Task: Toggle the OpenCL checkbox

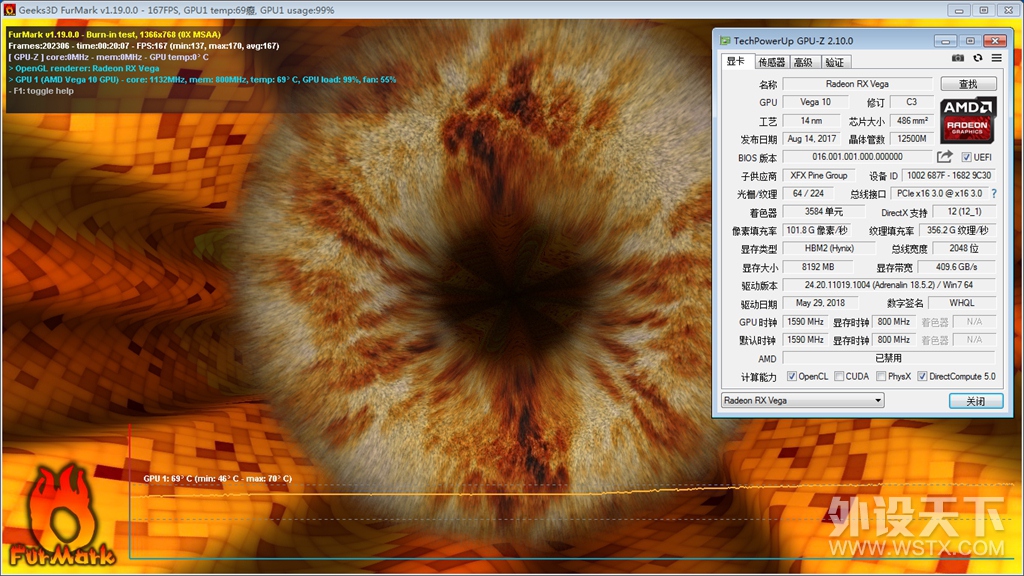Action: click(x=792, y=376)
